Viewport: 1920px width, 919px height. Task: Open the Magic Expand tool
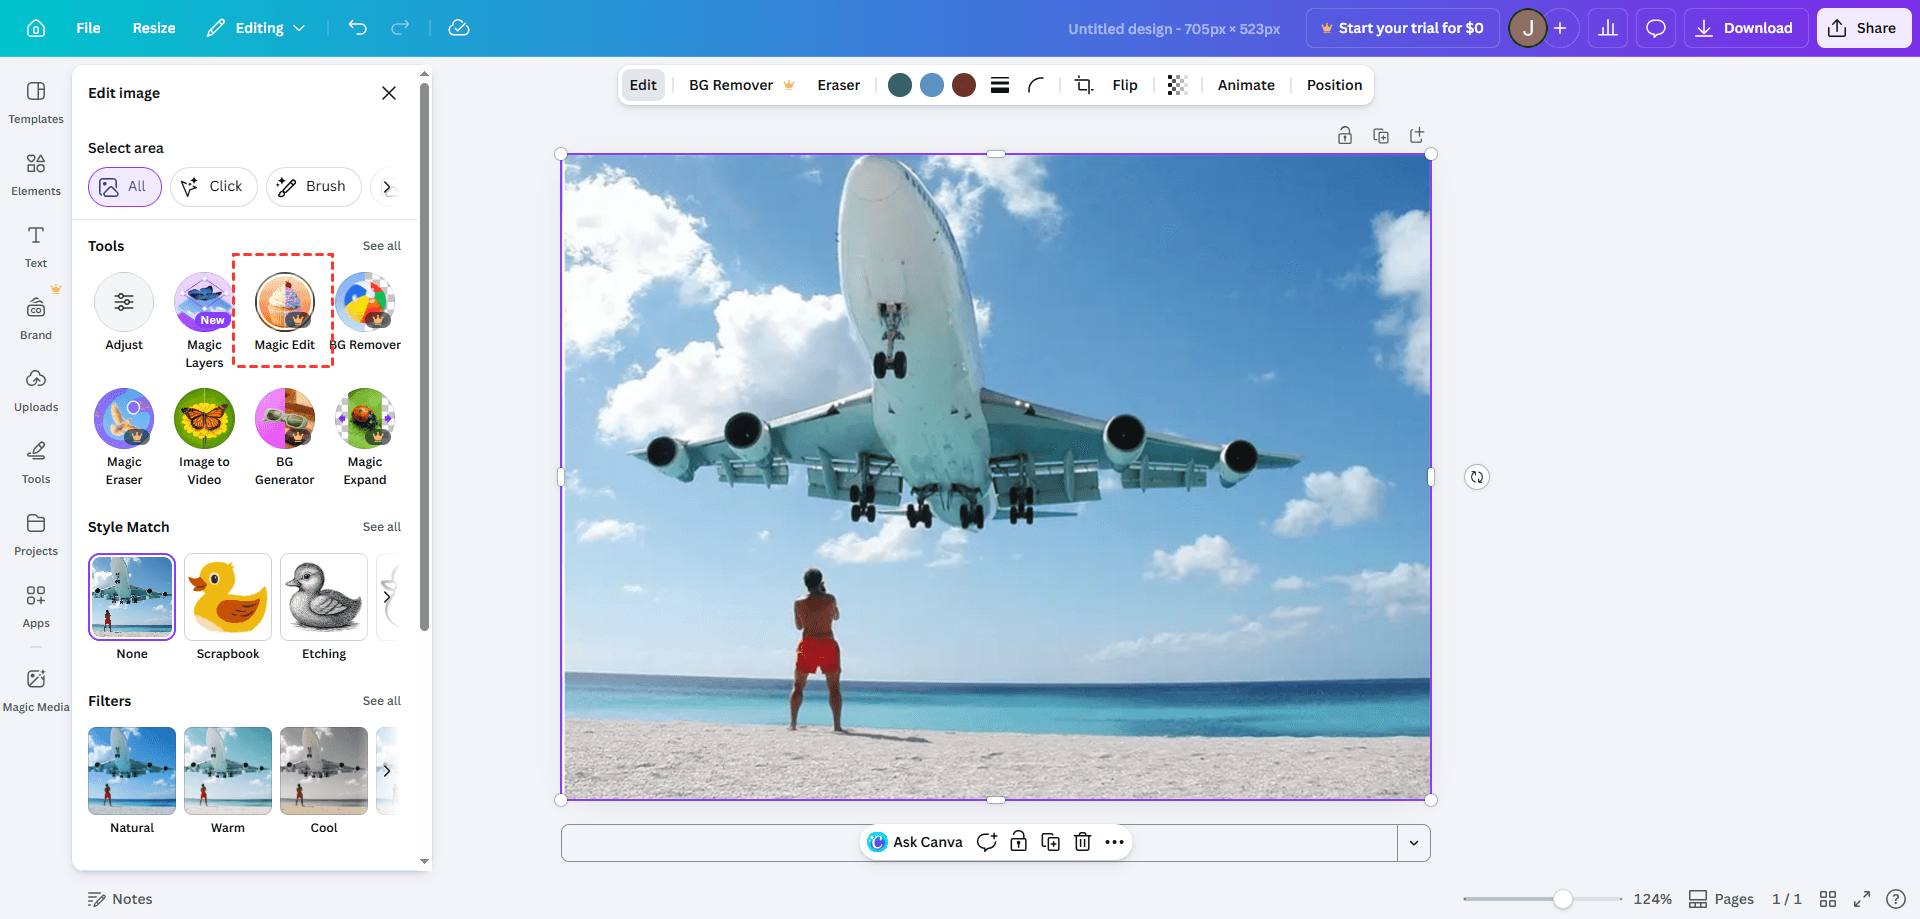365,418
